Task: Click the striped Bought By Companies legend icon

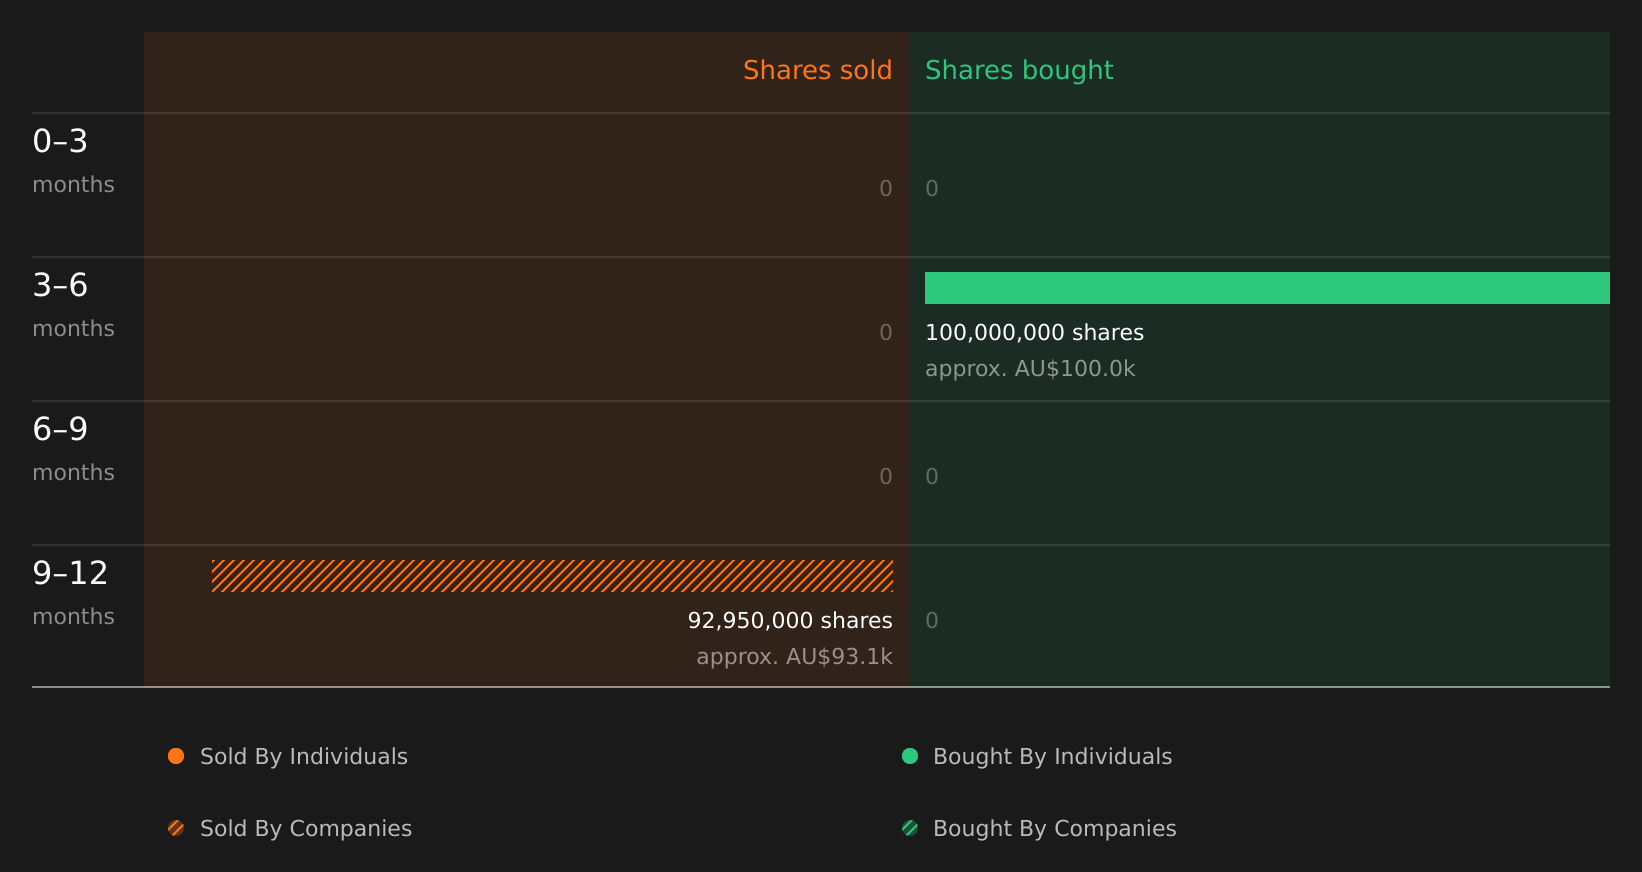Action: (910, 828)
